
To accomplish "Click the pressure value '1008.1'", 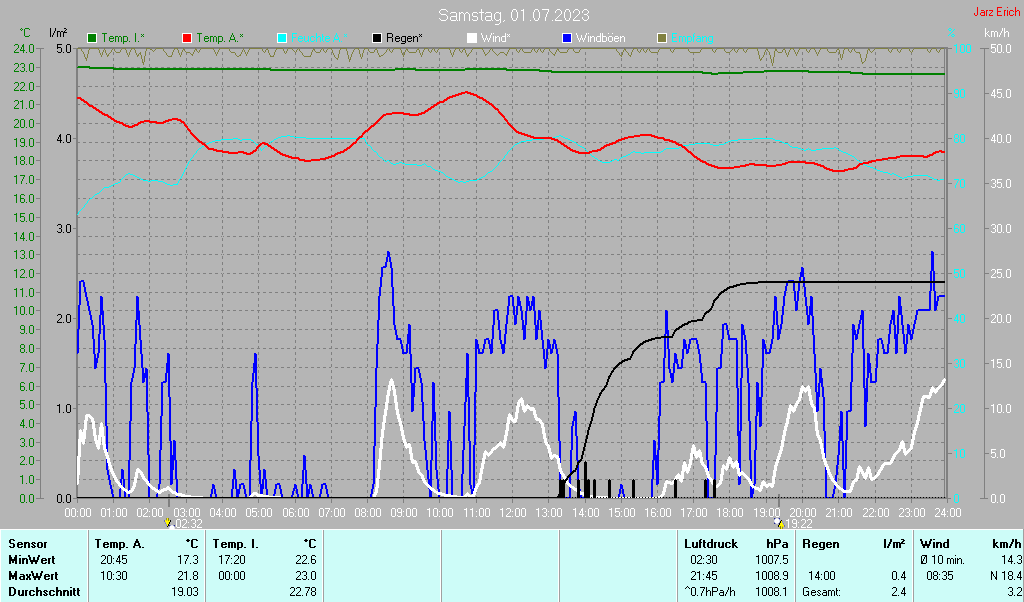I will point(772,592).
